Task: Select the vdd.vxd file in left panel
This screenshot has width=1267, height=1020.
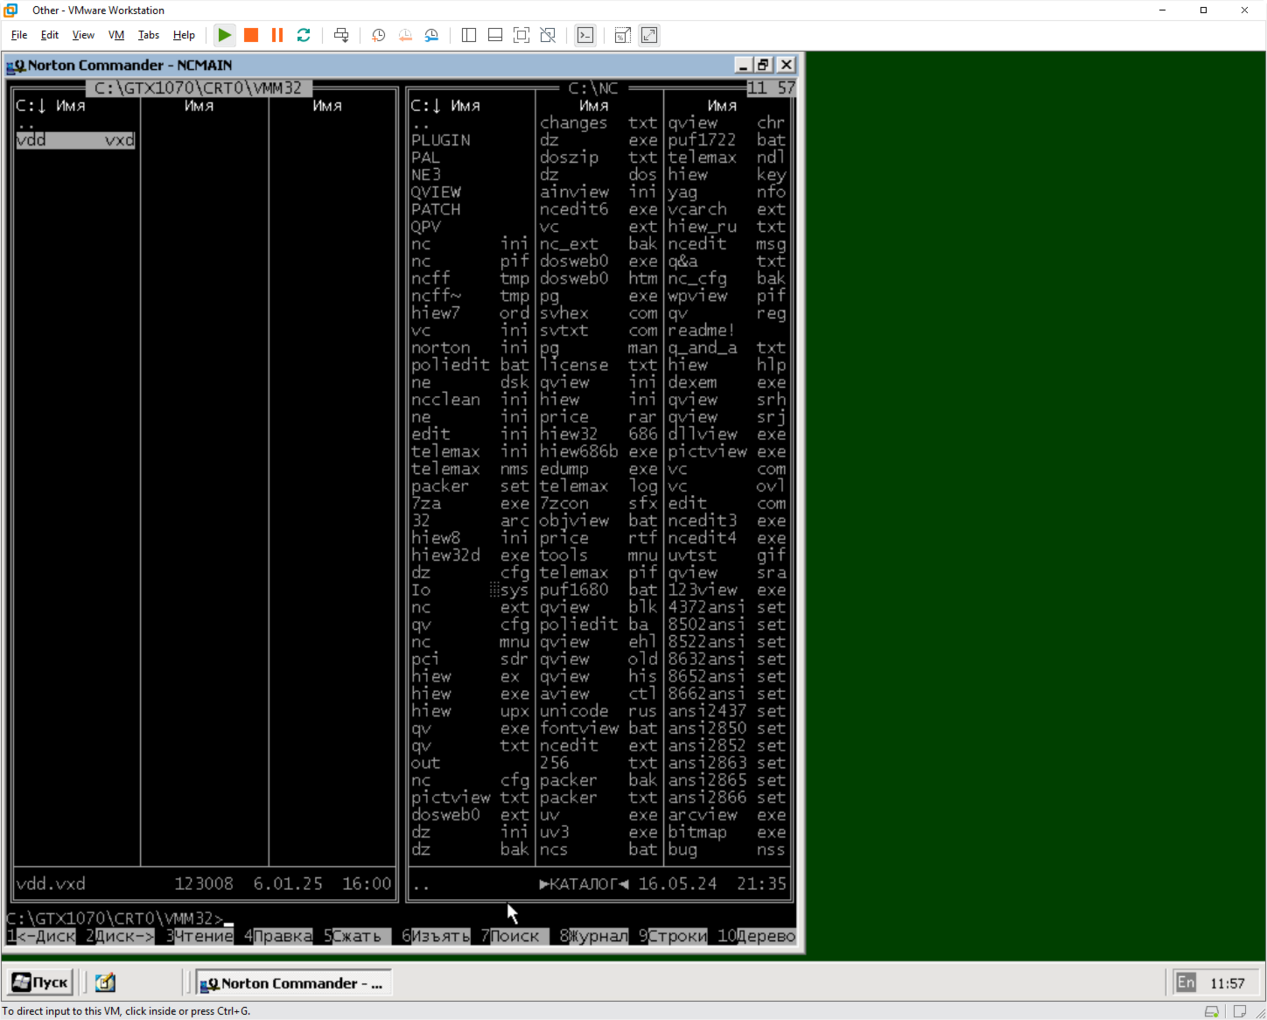Action: click(75, 140)
